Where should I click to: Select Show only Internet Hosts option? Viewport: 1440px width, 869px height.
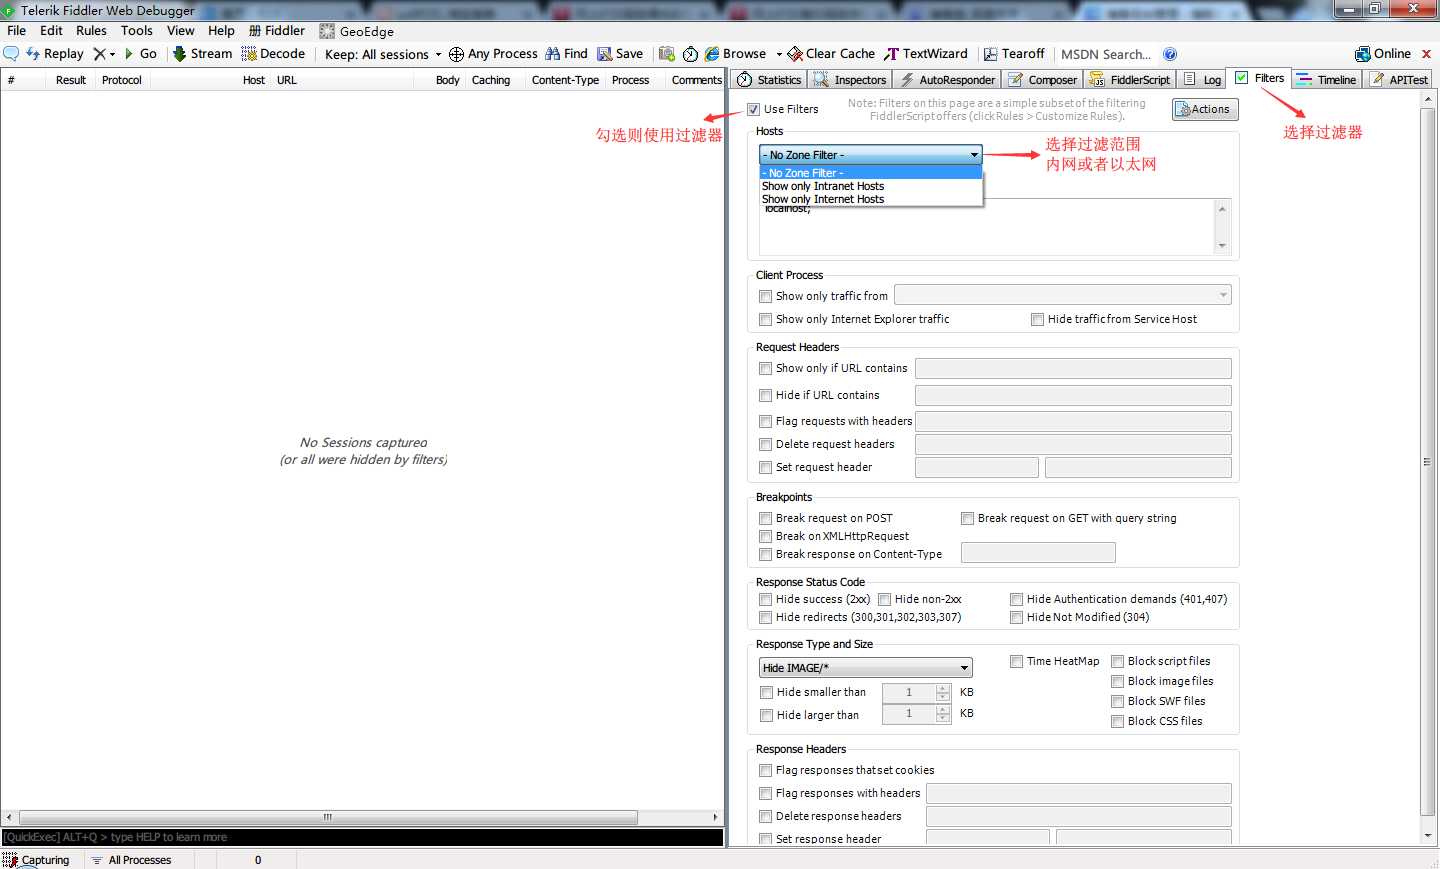point(871,199)
